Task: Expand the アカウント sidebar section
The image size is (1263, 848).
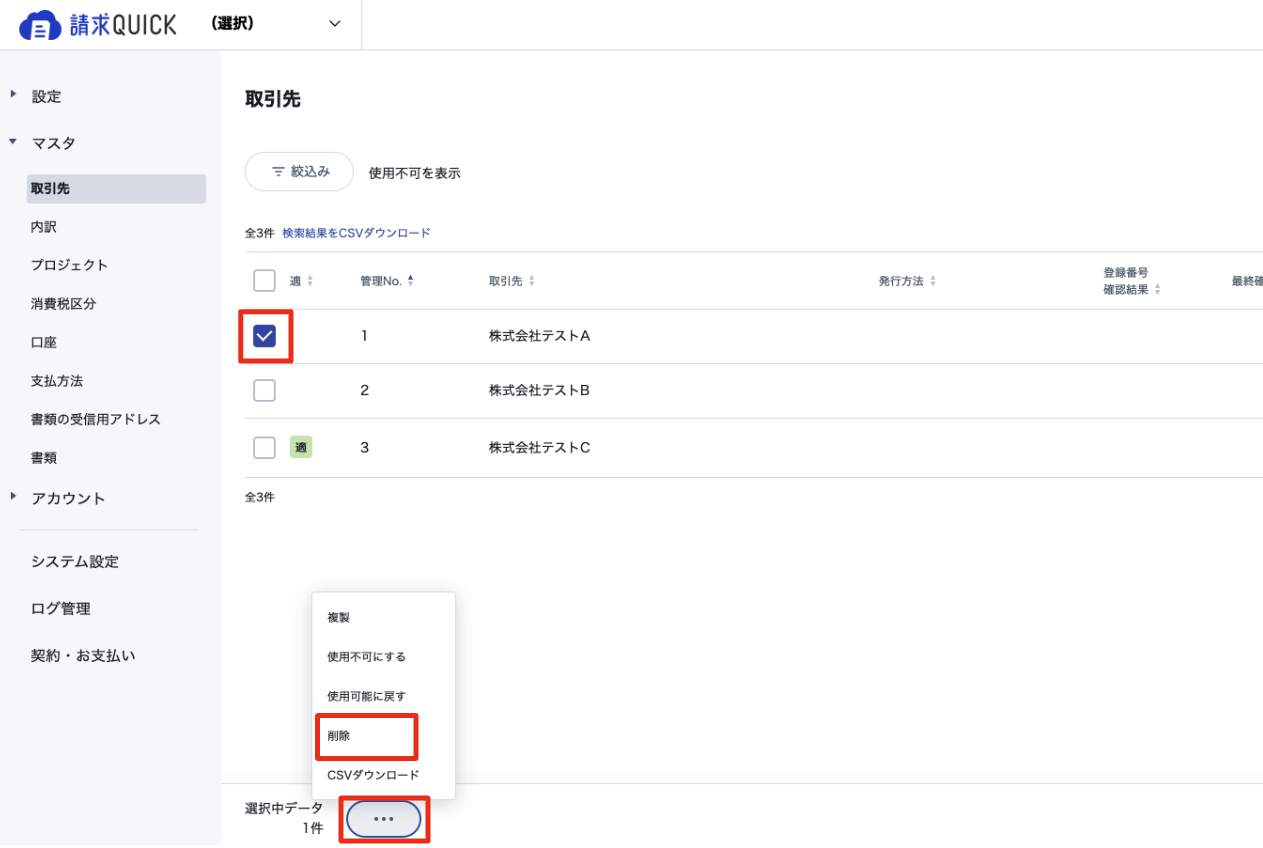Action: (68, 498)
